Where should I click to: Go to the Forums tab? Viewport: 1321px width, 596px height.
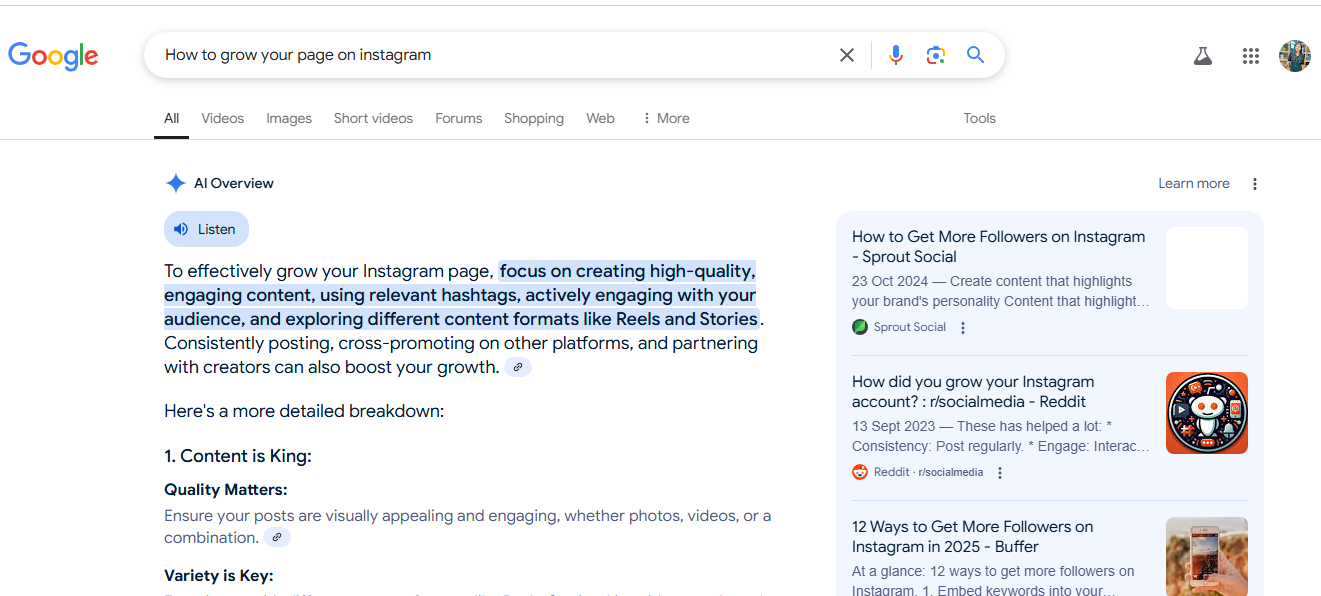[x=459, y=118]
